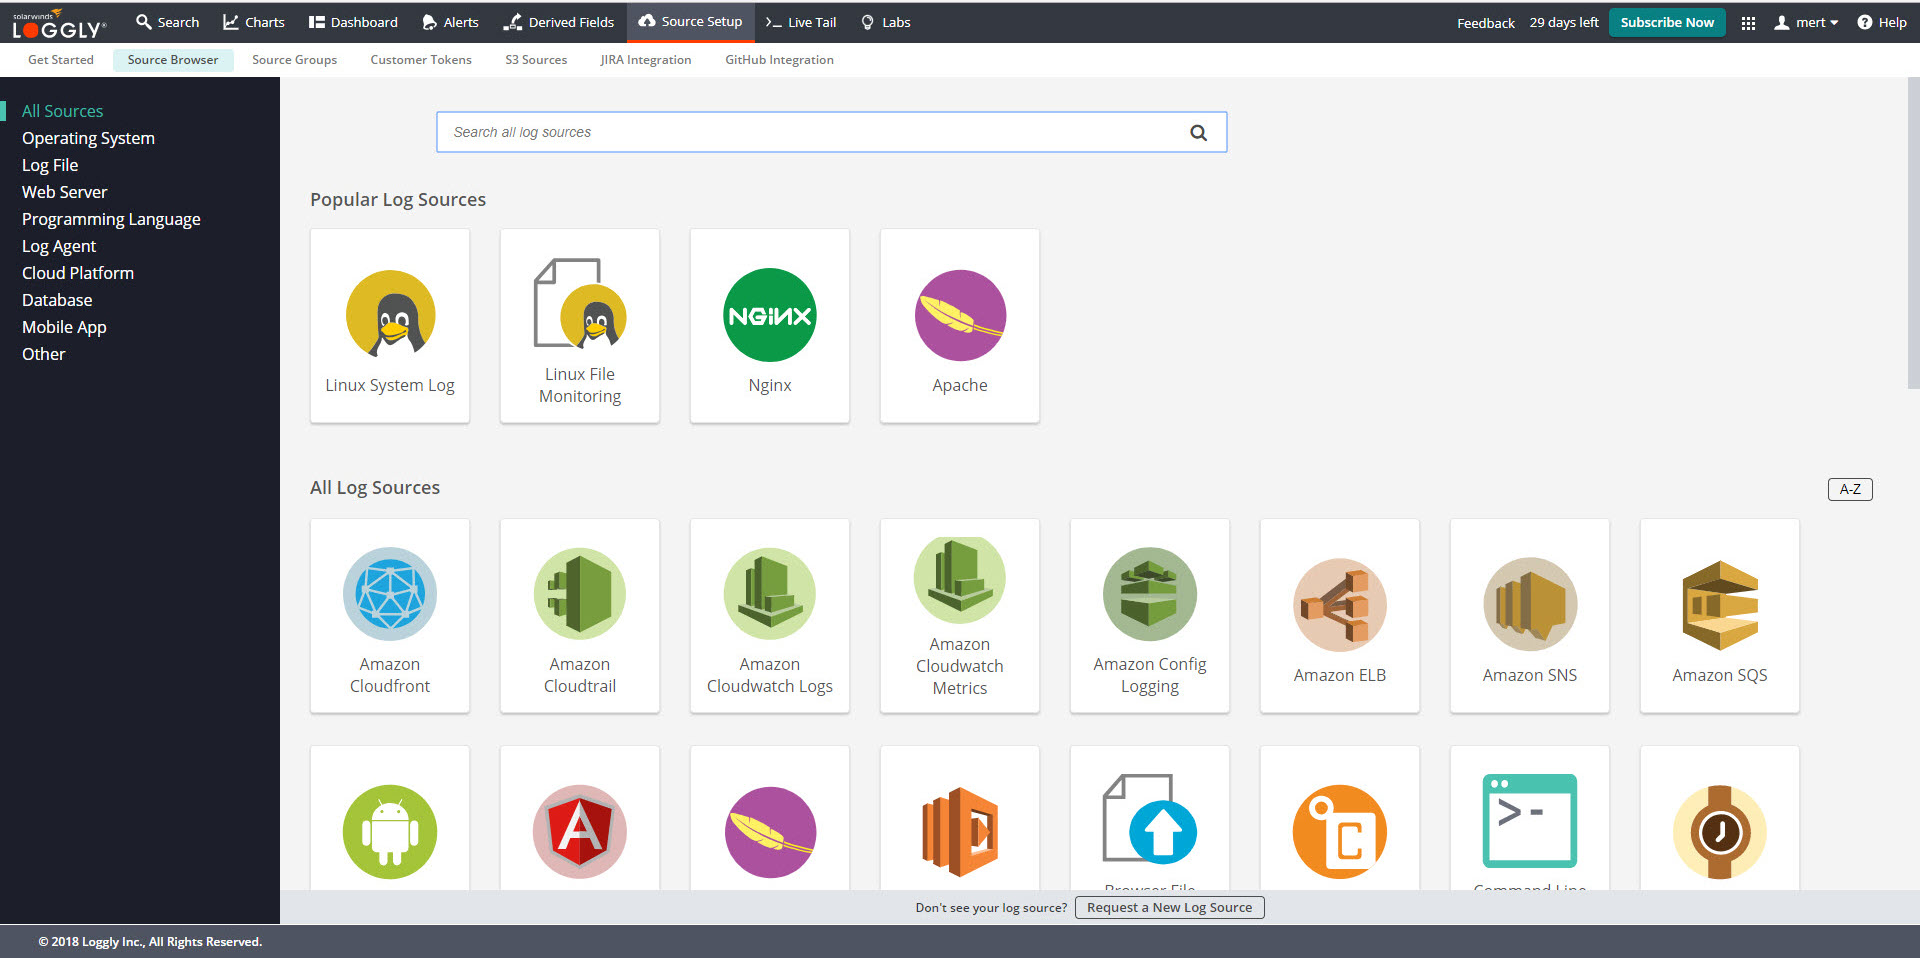The height and width of the screenshot is (958, 1920).
Task: Filter sources by Log File
Action: pos(50,165)
